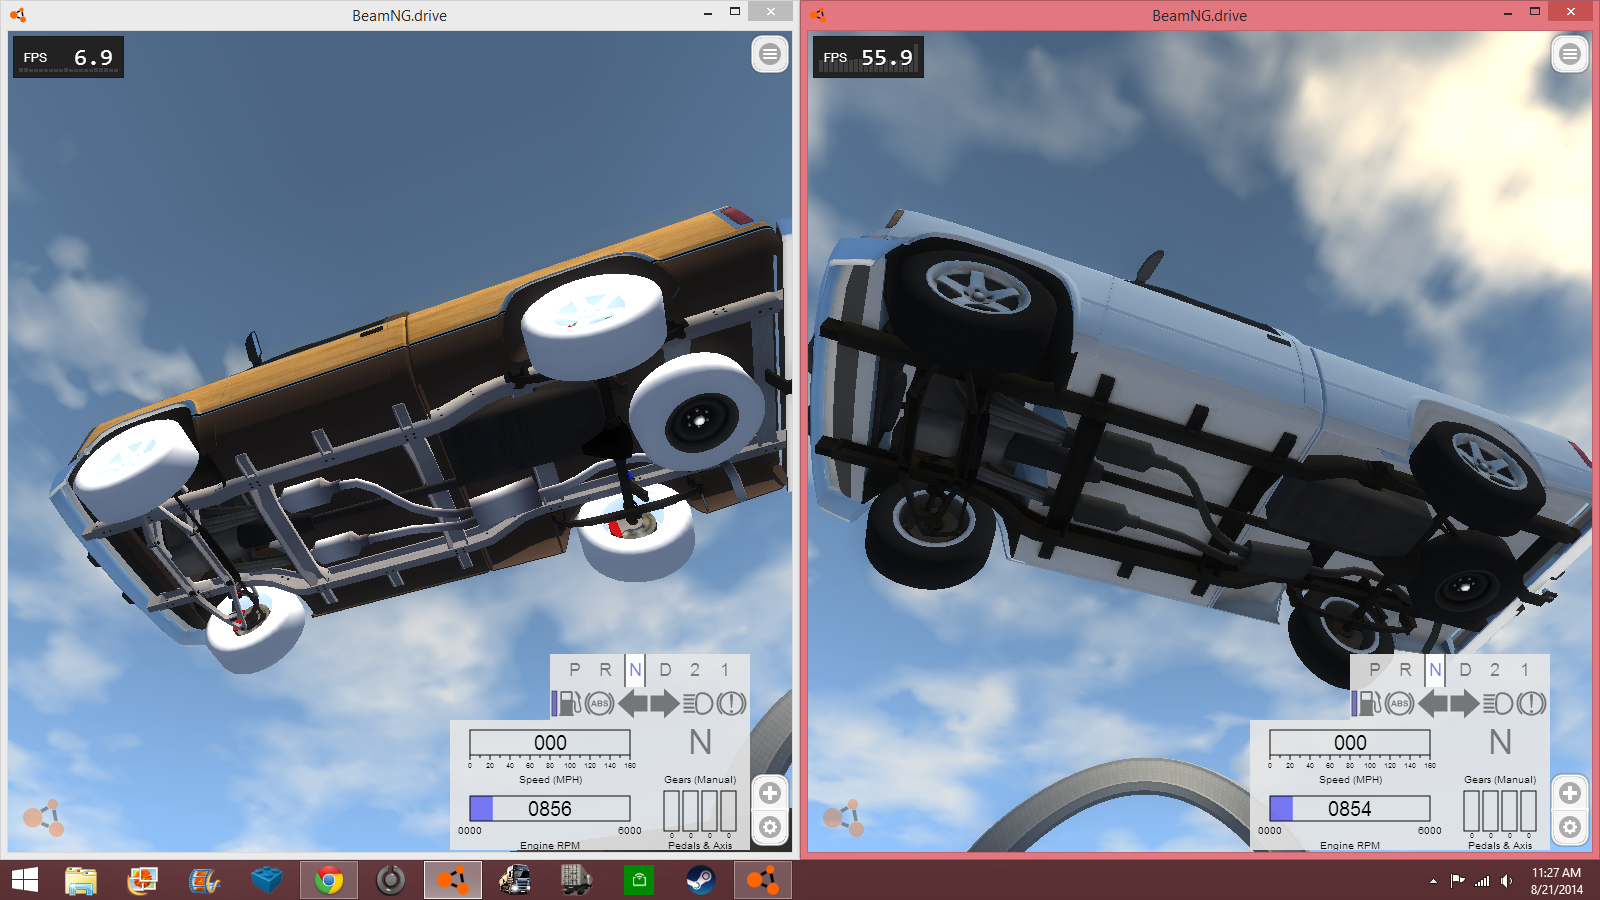Click left turn signal arrow in right window
Screen dimensions: 1600x900
click(1433, 703)
